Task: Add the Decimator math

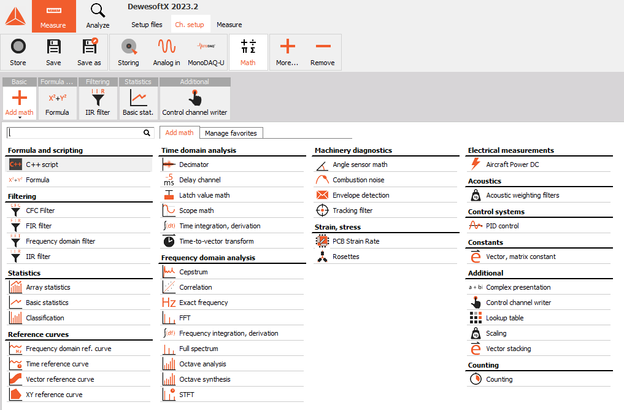Action: click(x=232, y=164)
